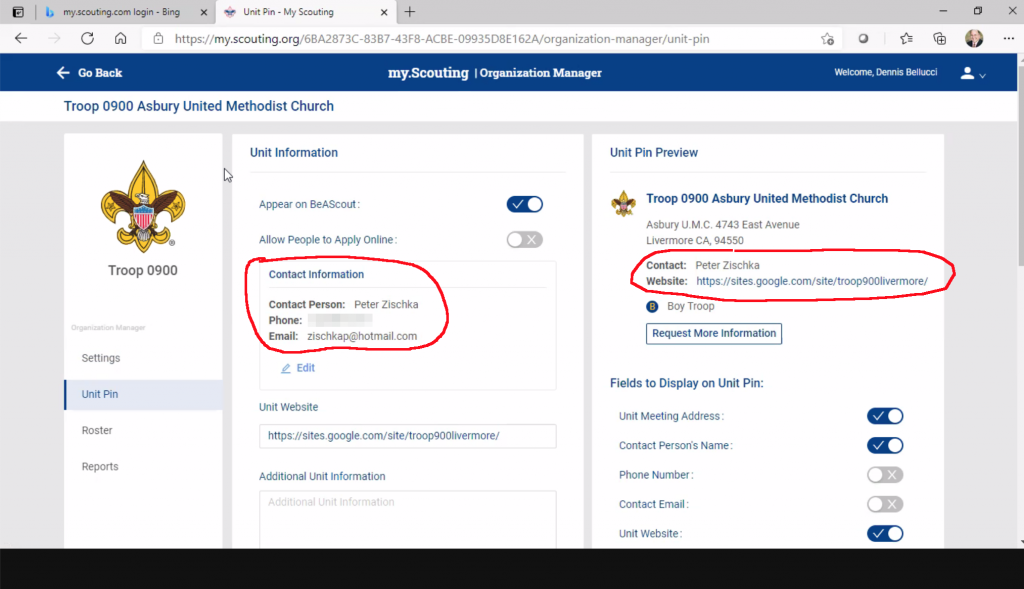The width and height of the screenshot is (1024, 589).
Task: Open new browser tab with plus icon
Action: click(409, 12)
